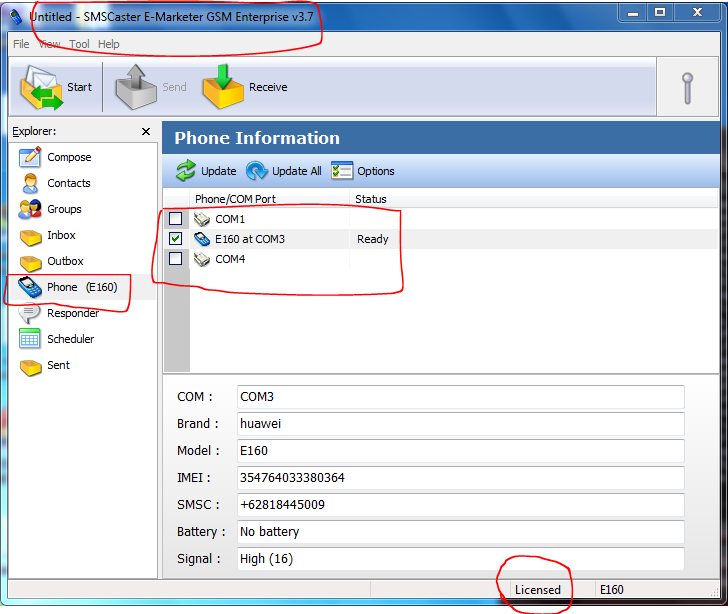Click the Update All icon
The width and height of the screenshot is (728, 614).
257,171
